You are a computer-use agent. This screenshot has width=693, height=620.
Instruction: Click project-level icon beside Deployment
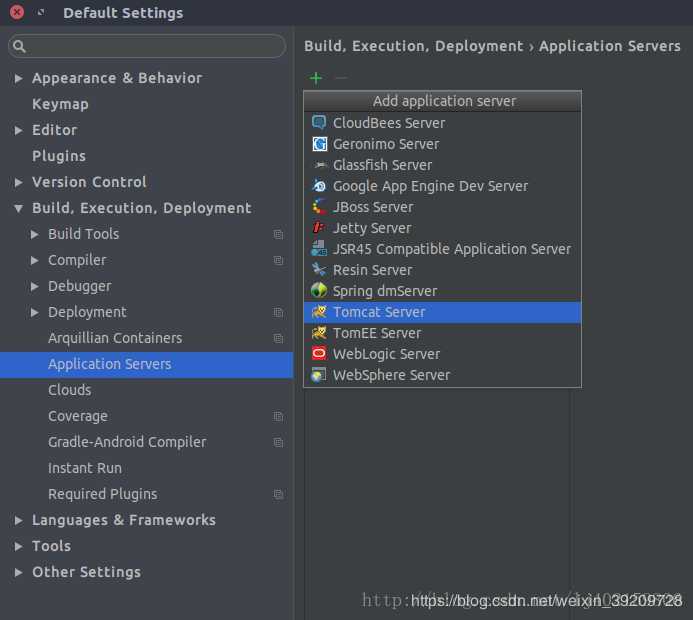pos(278,312)
